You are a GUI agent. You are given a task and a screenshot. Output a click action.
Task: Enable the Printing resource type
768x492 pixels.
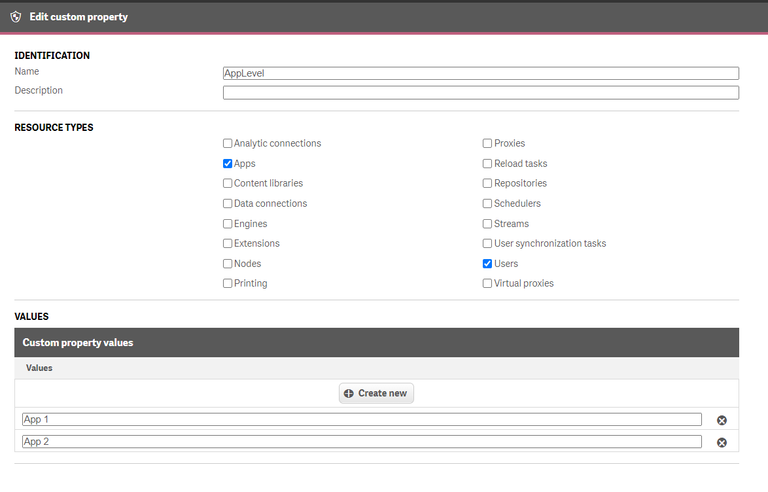(227, 283)
